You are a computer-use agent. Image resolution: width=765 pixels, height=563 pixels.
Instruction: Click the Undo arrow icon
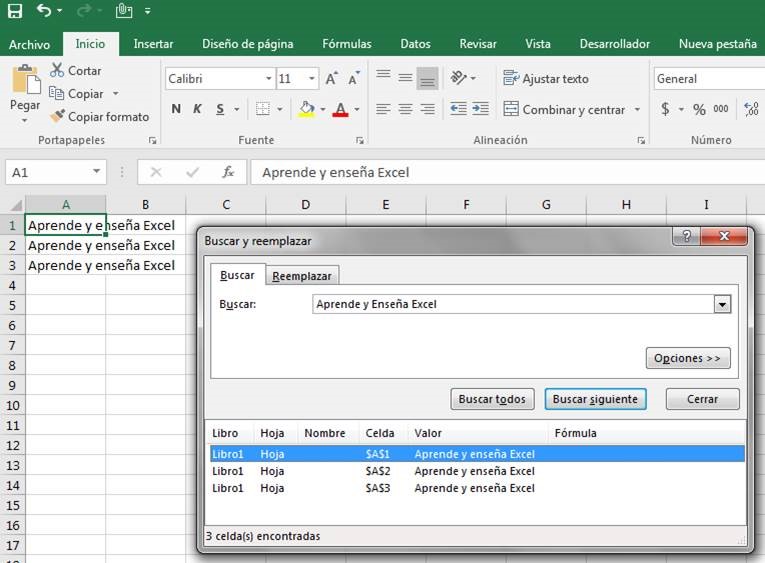(x=44, y=10)
